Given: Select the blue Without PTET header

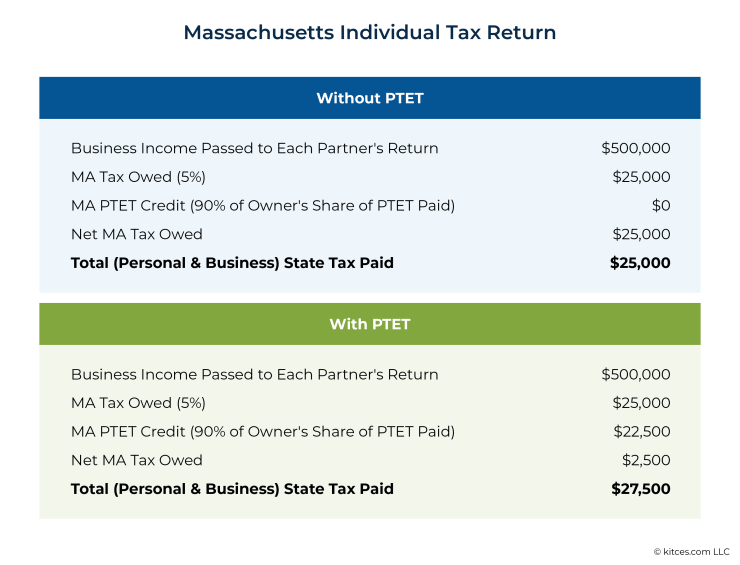Looking at the screenshot, I should pyautogui.click(x=369, y=98).
